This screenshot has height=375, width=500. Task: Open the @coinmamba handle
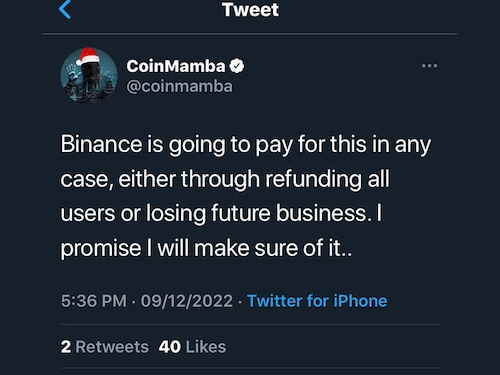pyautogui.click(x=179, y=87)
